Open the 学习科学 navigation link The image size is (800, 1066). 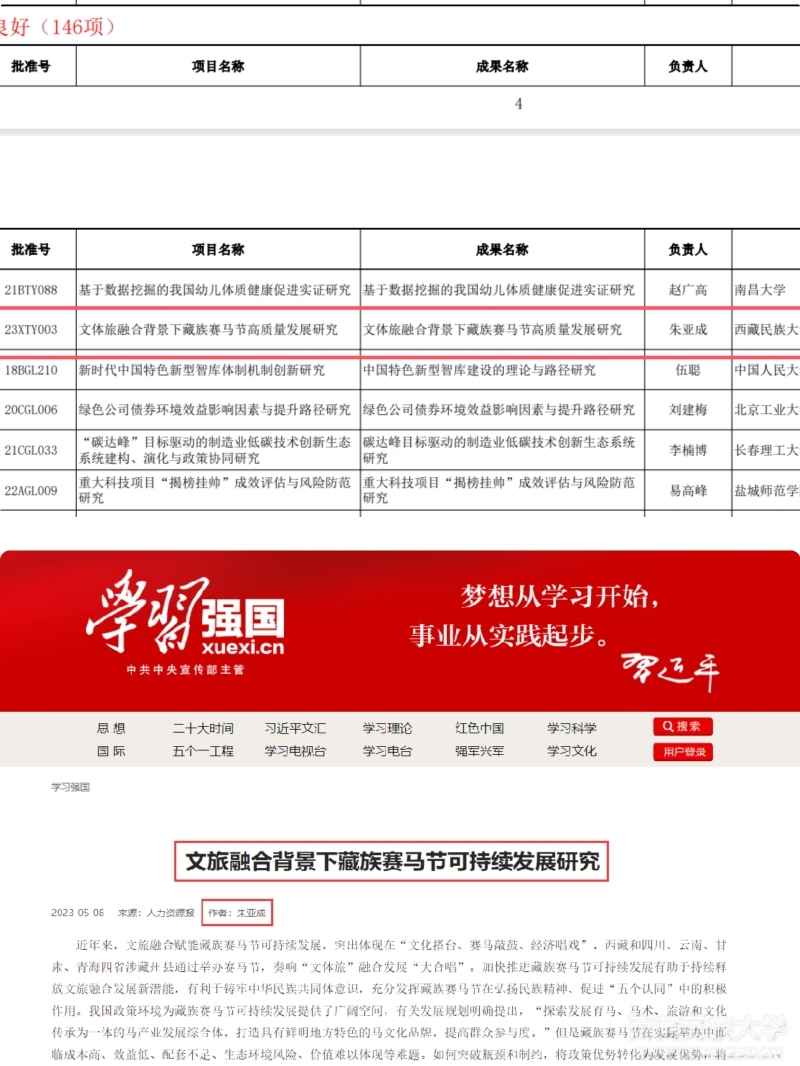tap(571, 728)
